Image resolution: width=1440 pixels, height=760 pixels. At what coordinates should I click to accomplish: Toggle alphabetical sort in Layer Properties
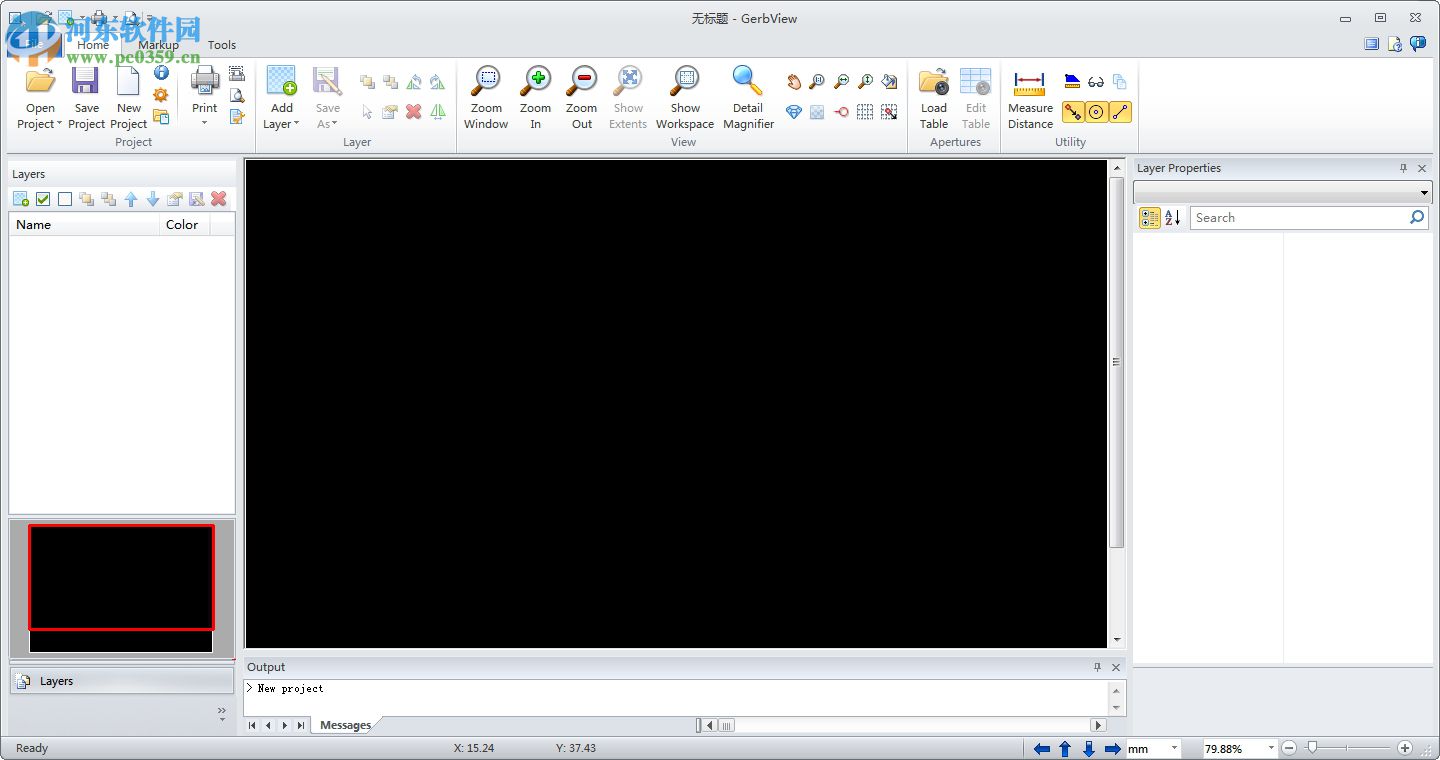point(1173,217)
